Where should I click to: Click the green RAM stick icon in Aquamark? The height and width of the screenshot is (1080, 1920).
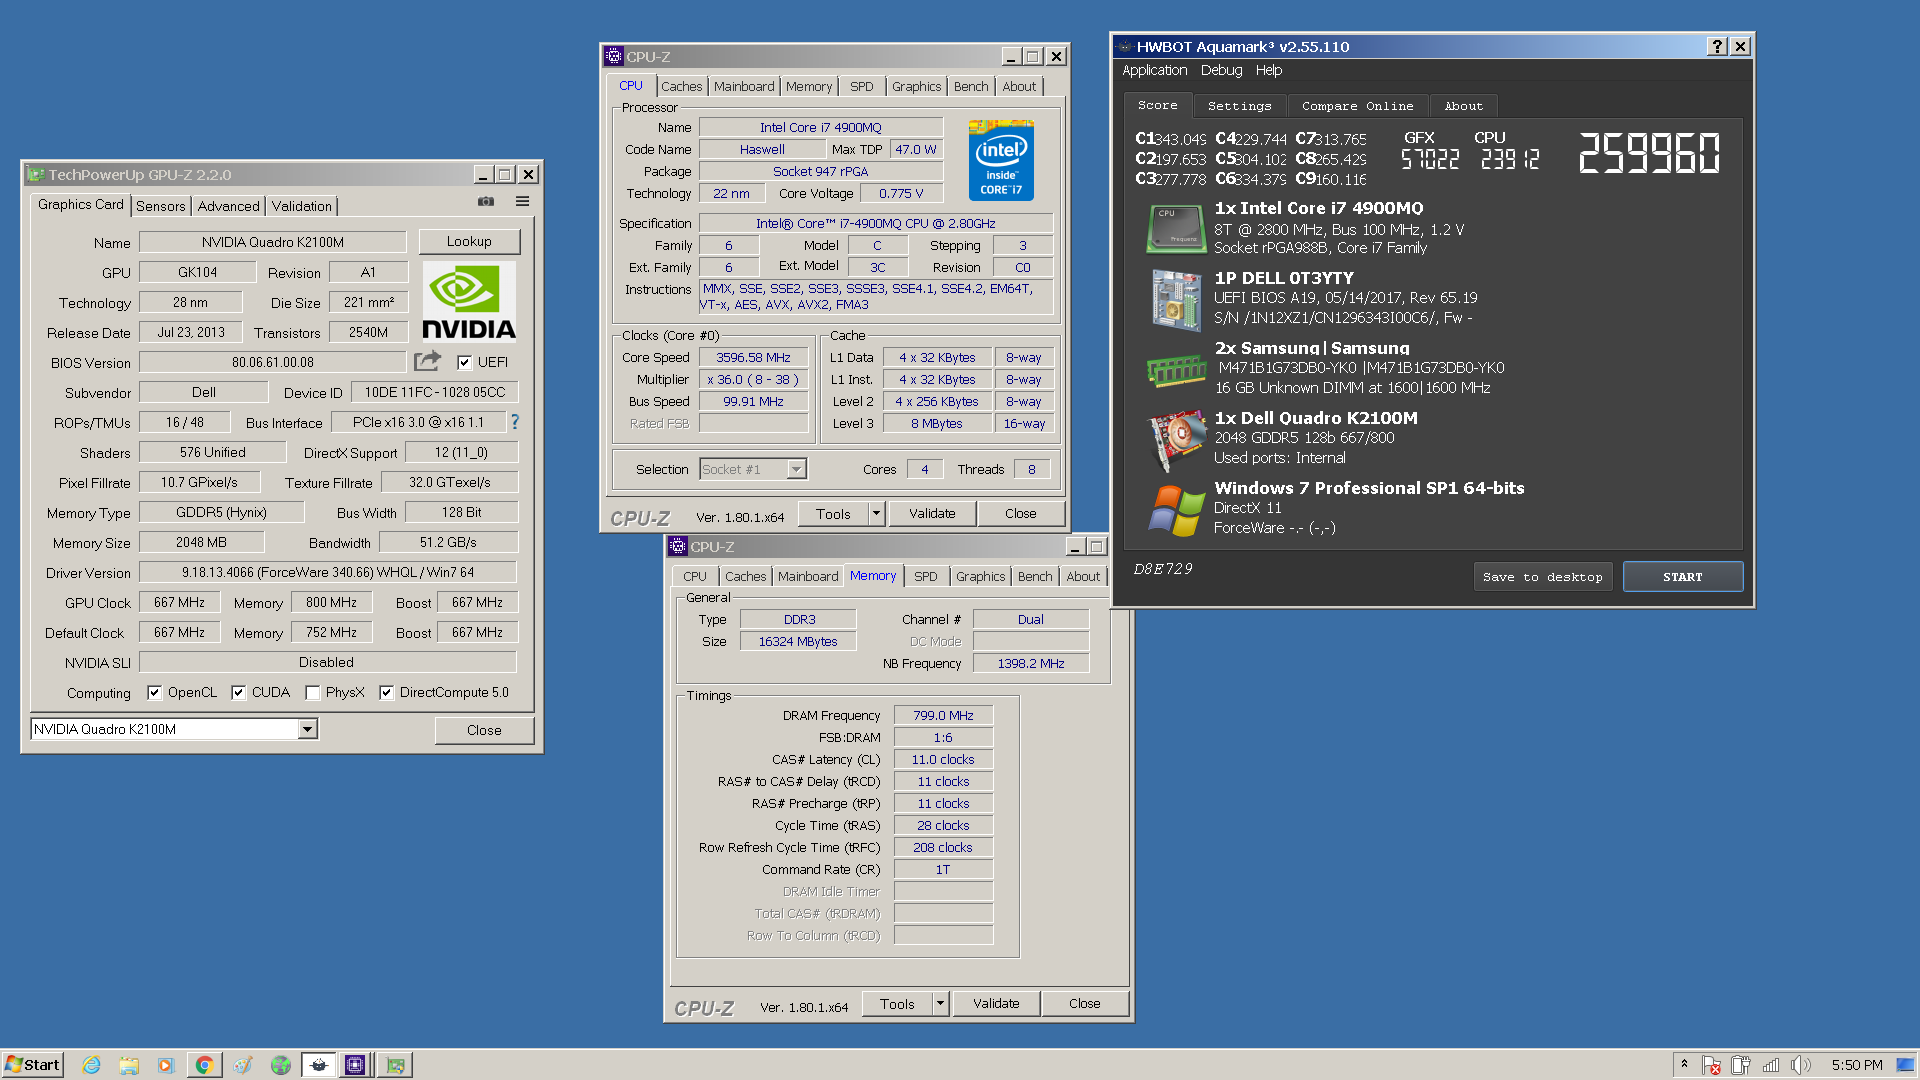[x=1176, y=370]
